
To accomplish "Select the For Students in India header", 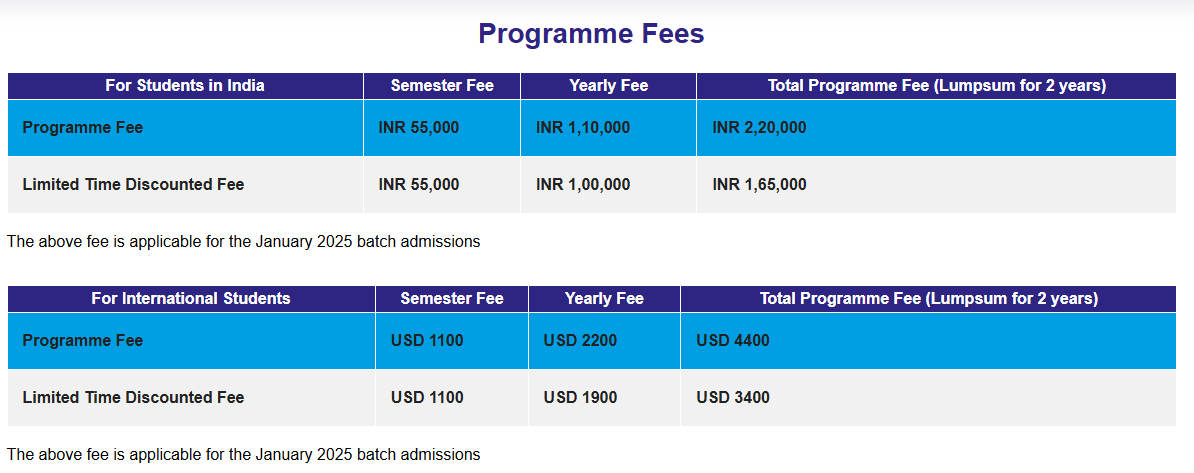I will coord(185,86).
